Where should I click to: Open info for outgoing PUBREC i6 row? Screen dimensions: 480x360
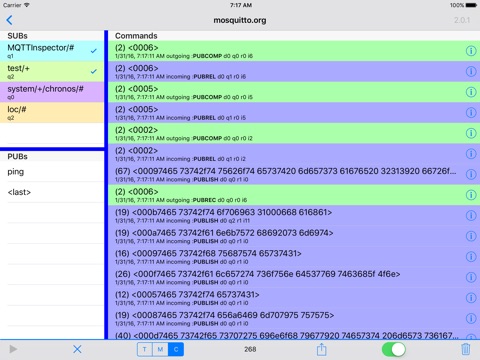tap(471, 195)
